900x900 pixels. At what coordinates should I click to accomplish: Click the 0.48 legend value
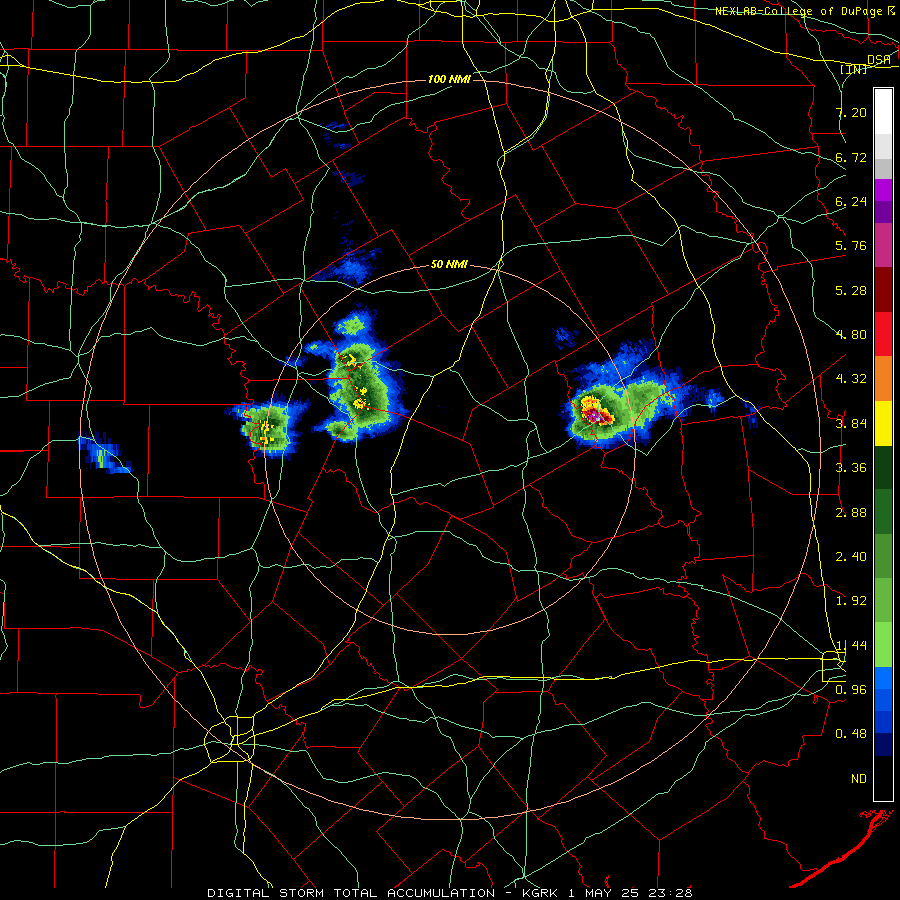click(x=851, y=734)
